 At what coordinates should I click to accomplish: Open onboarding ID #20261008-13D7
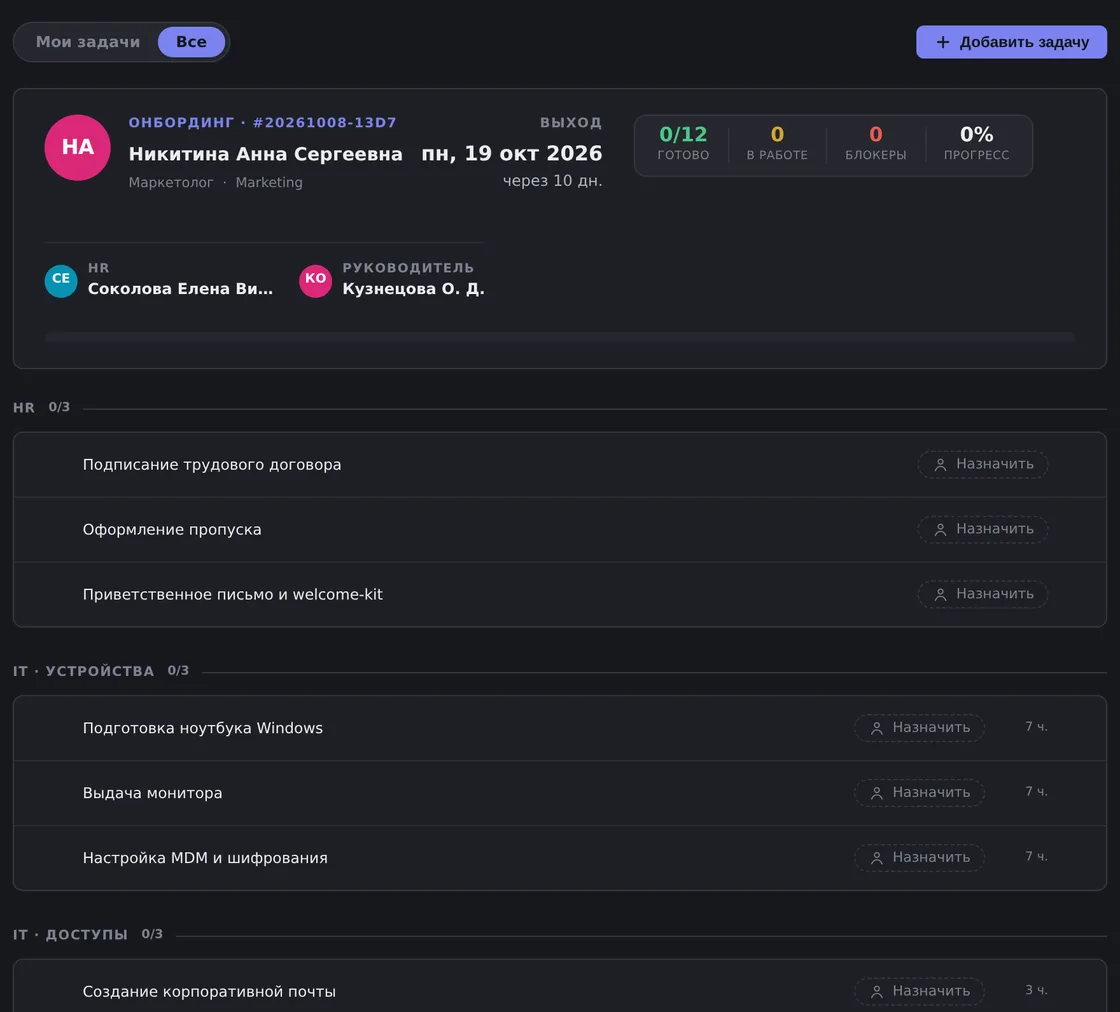[x=325, y=123]
